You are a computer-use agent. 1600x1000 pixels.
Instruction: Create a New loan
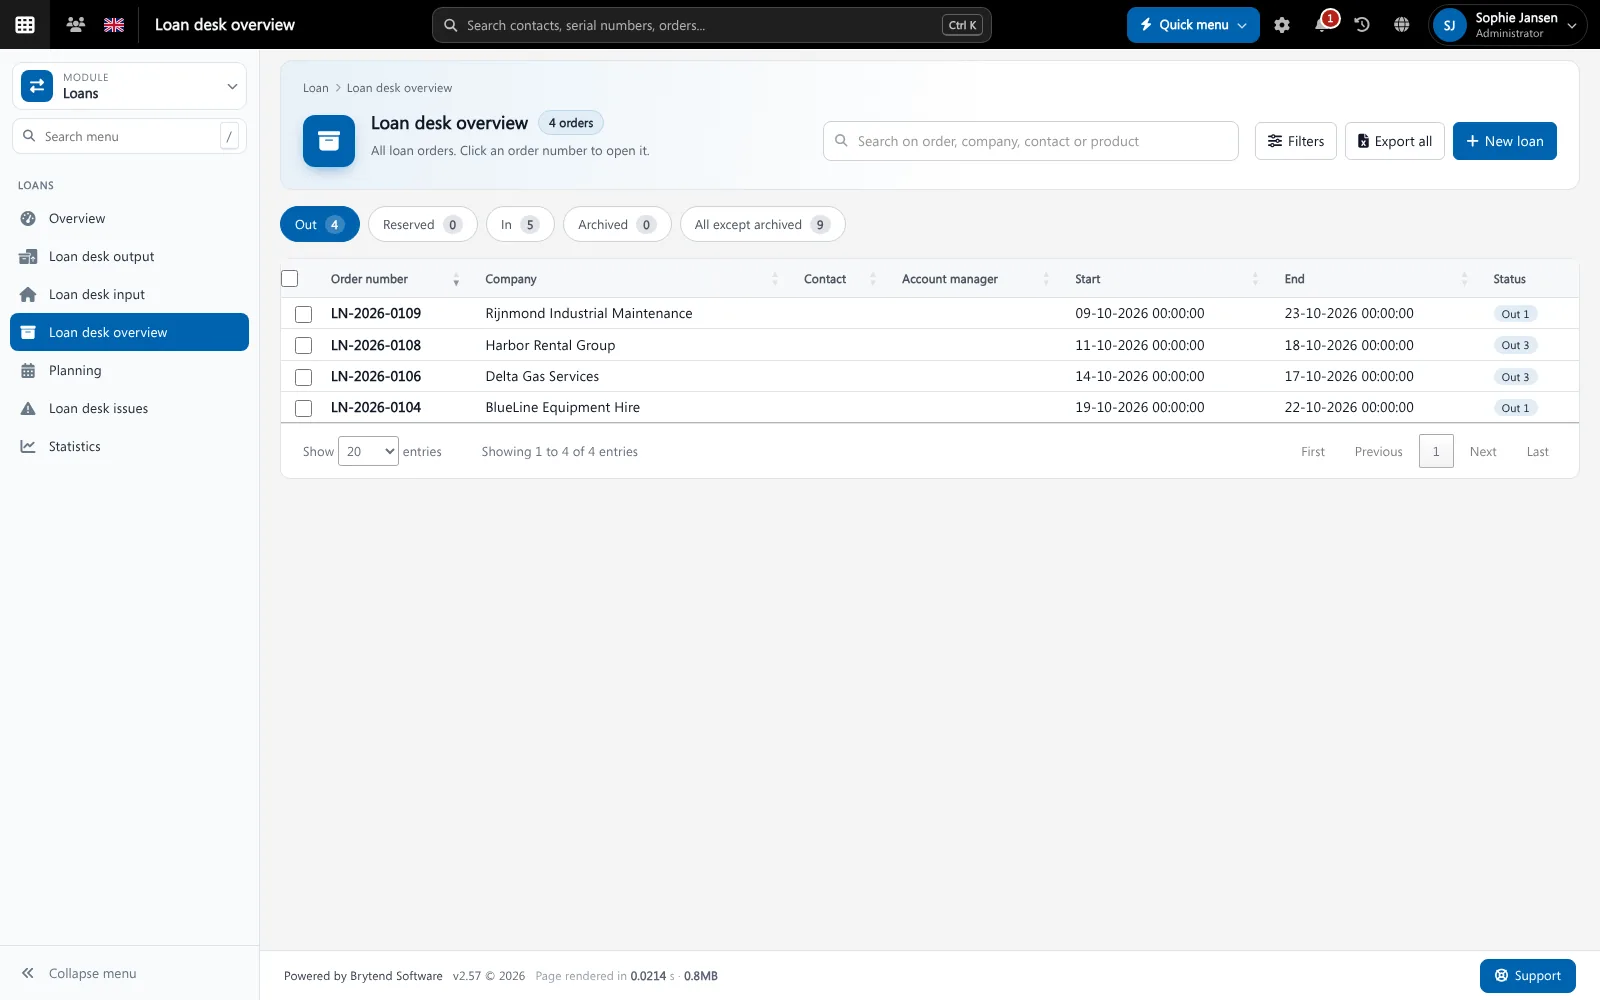click(x=1504, y=141)
